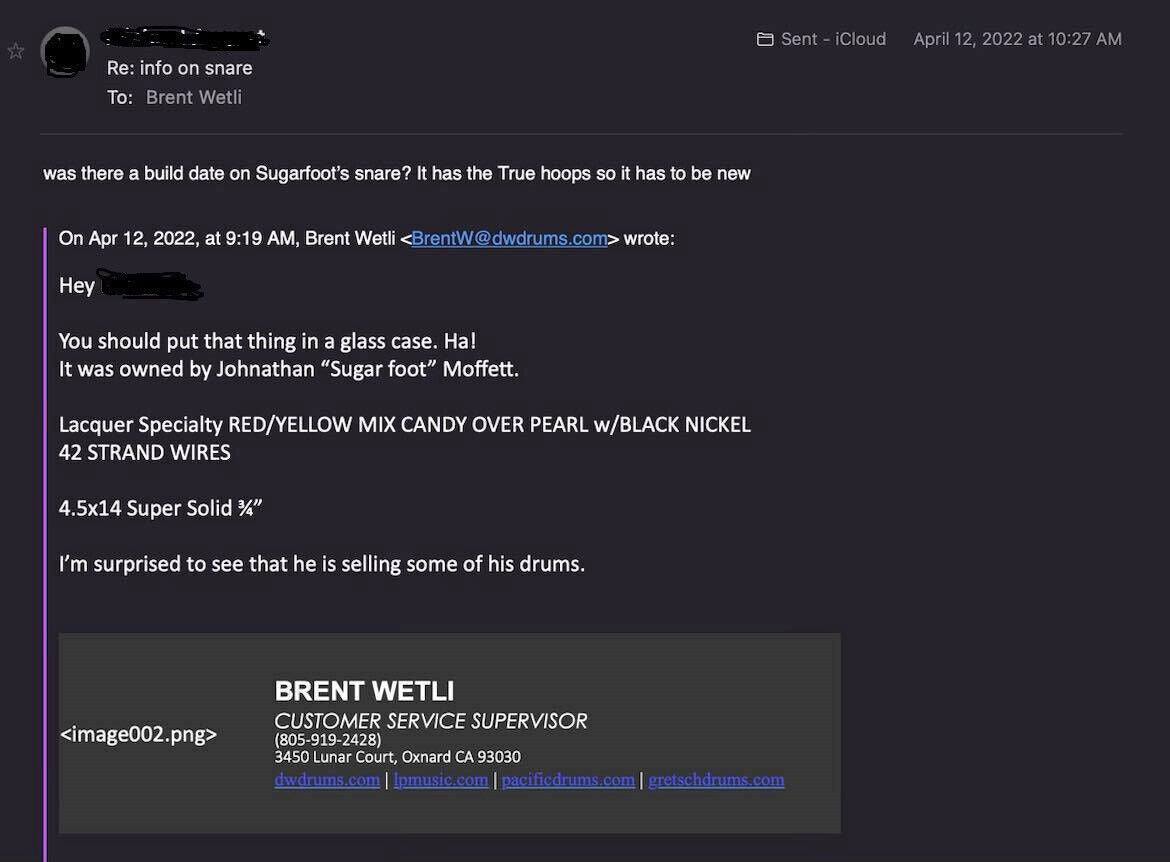1170x862 pixels.
Task: Click the blacked-out sender avatar
Action: [65, 52]
